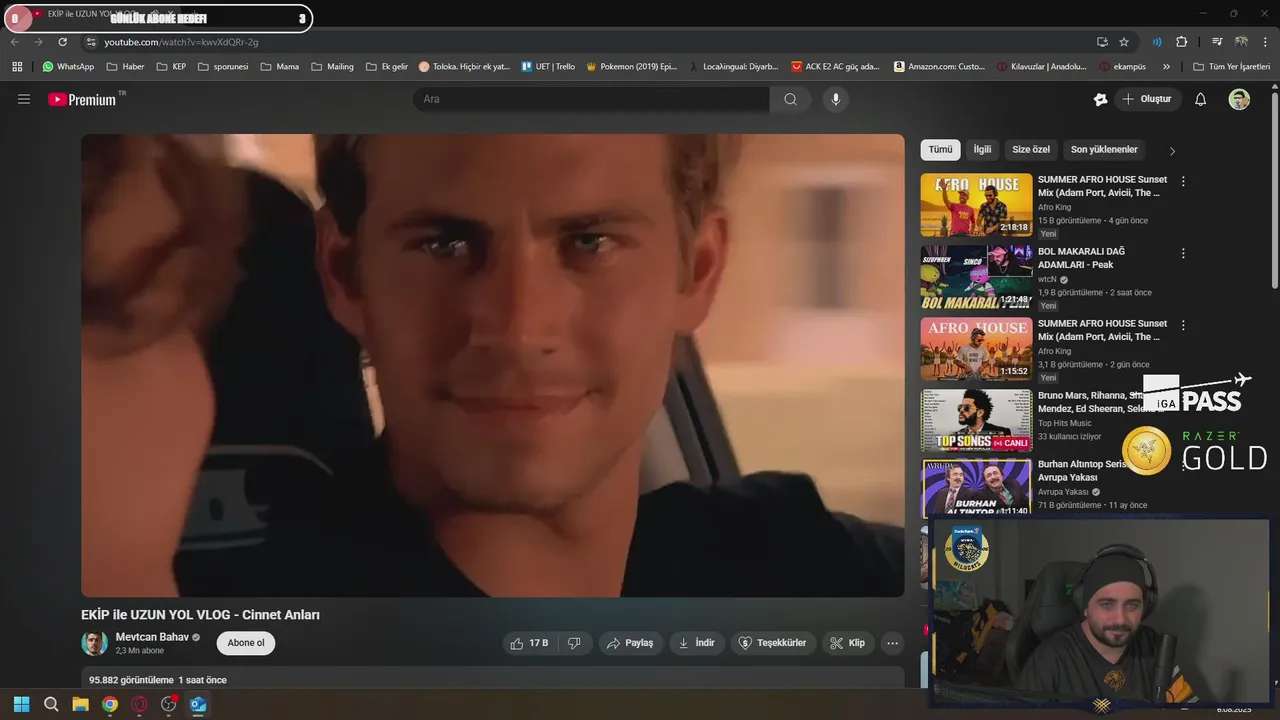
Task: Click the sparkle icon left of Oluştur
Action: point(1101,99)
